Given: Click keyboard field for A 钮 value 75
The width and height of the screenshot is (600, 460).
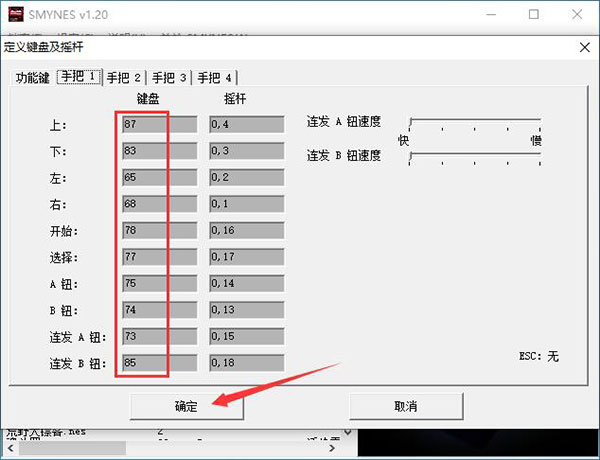Looking at the screenshot, I should click(x=160, y=283).
